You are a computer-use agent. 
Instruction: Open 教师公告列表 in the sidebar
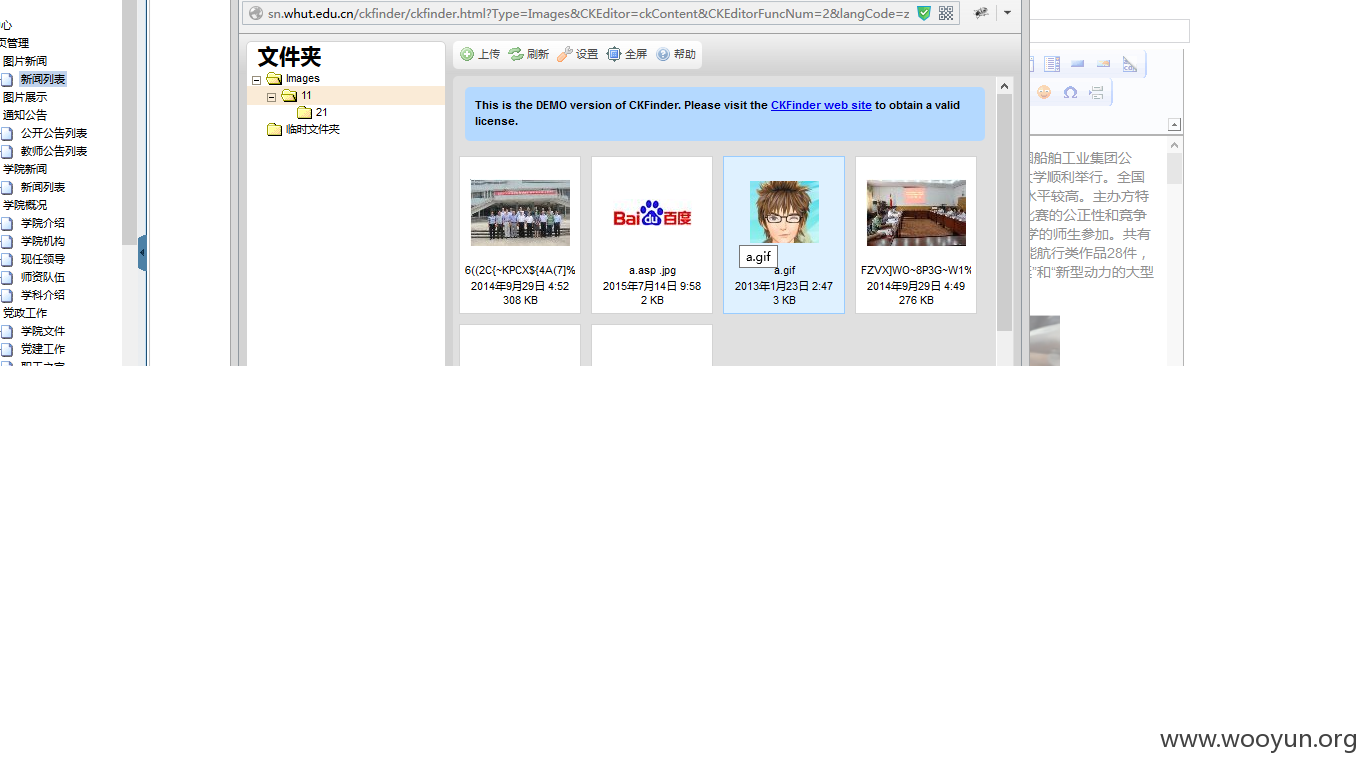point(54,151)
